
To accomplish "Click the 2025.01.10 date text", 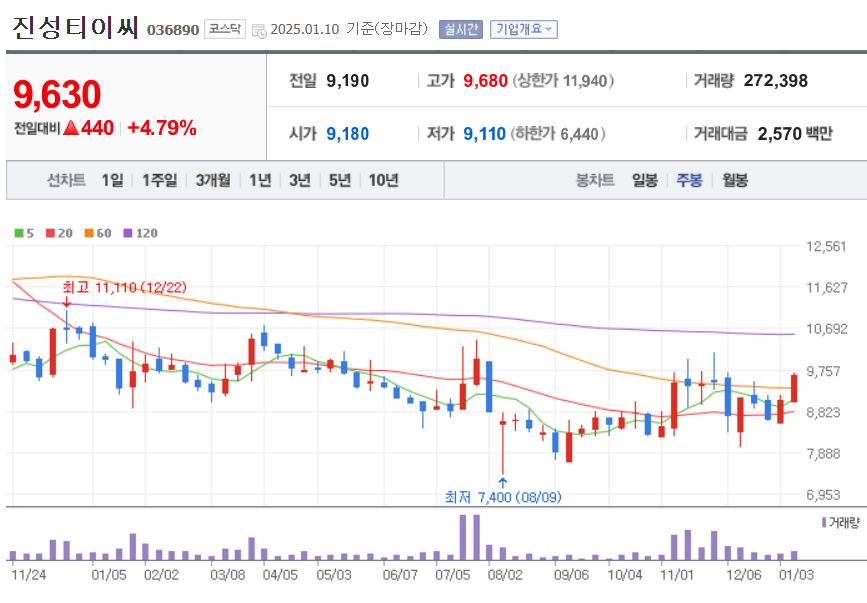I will (305, 29).
